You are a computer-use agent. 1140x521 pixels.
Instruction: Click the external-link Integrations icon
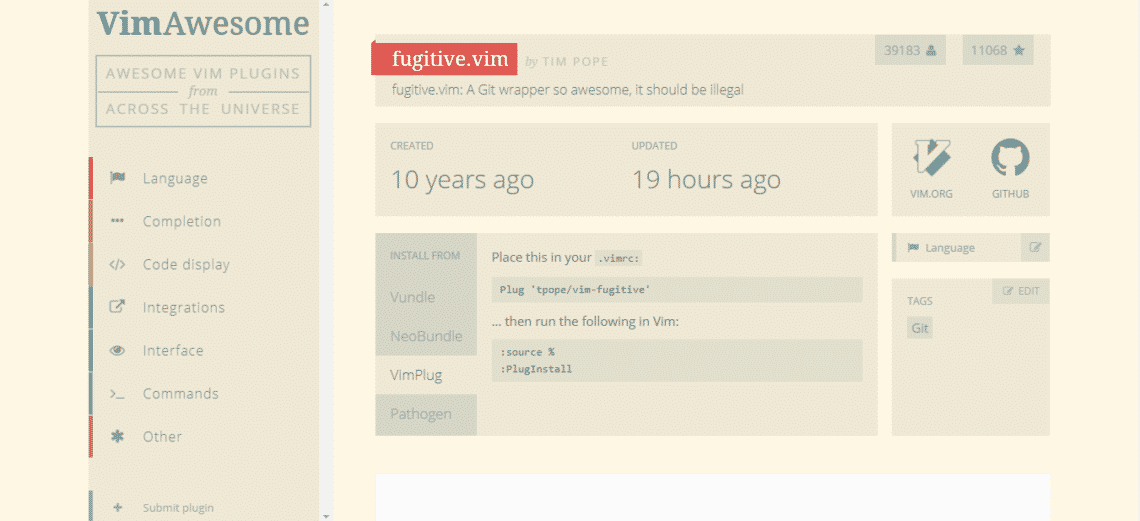117,307
